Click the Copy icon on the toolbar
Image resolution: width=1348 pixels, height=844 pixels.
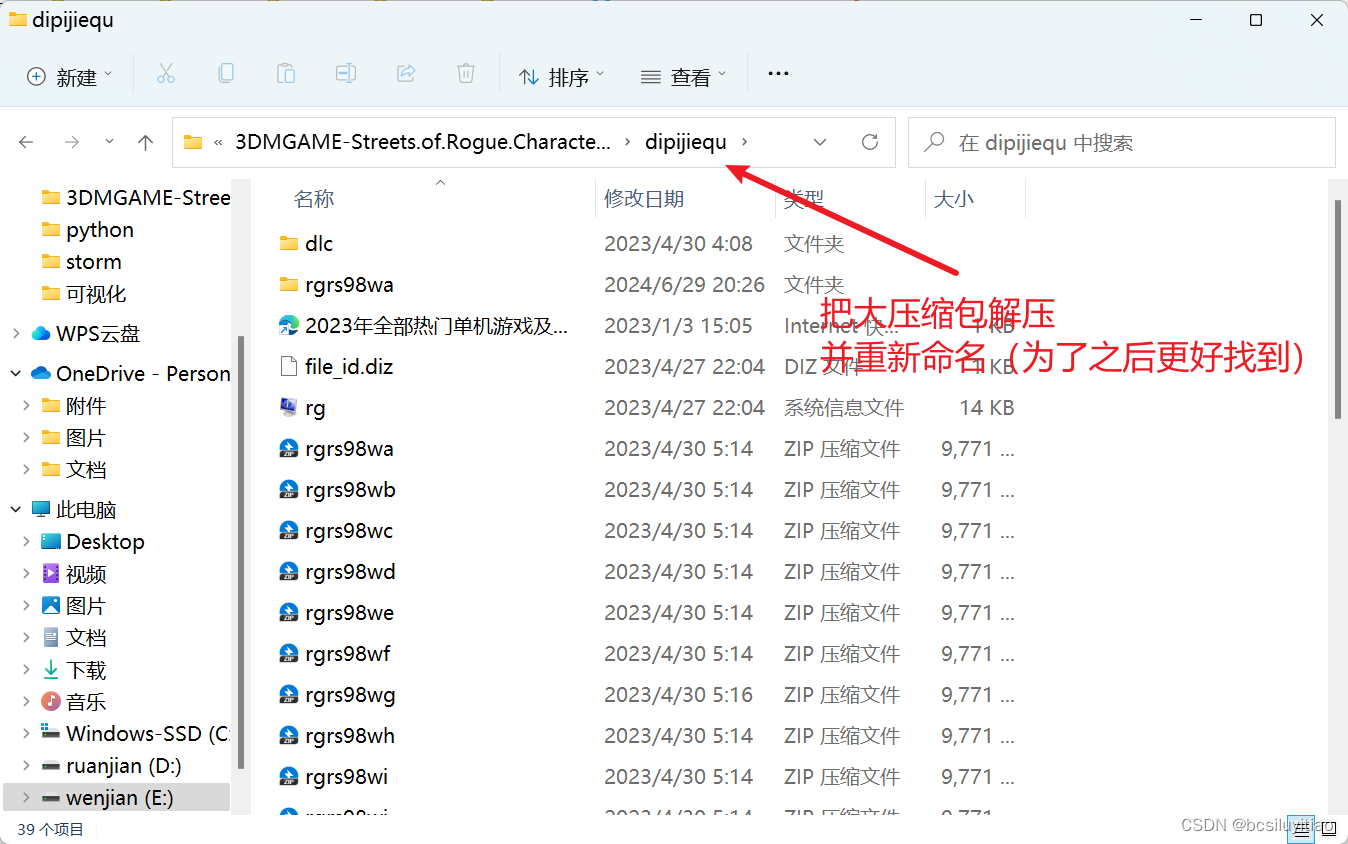[225, 73]
